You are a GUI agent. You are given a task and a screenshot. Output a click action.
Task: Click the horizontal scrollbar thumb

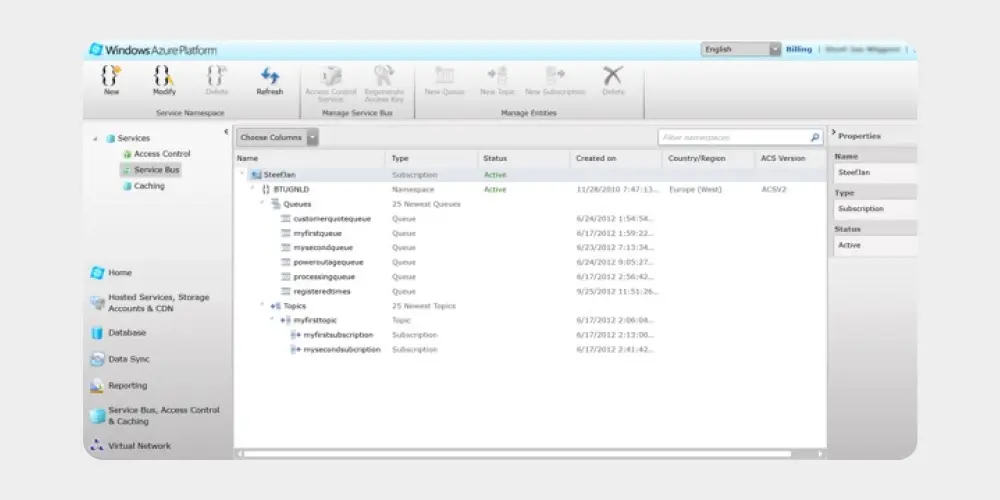point(517,454)
